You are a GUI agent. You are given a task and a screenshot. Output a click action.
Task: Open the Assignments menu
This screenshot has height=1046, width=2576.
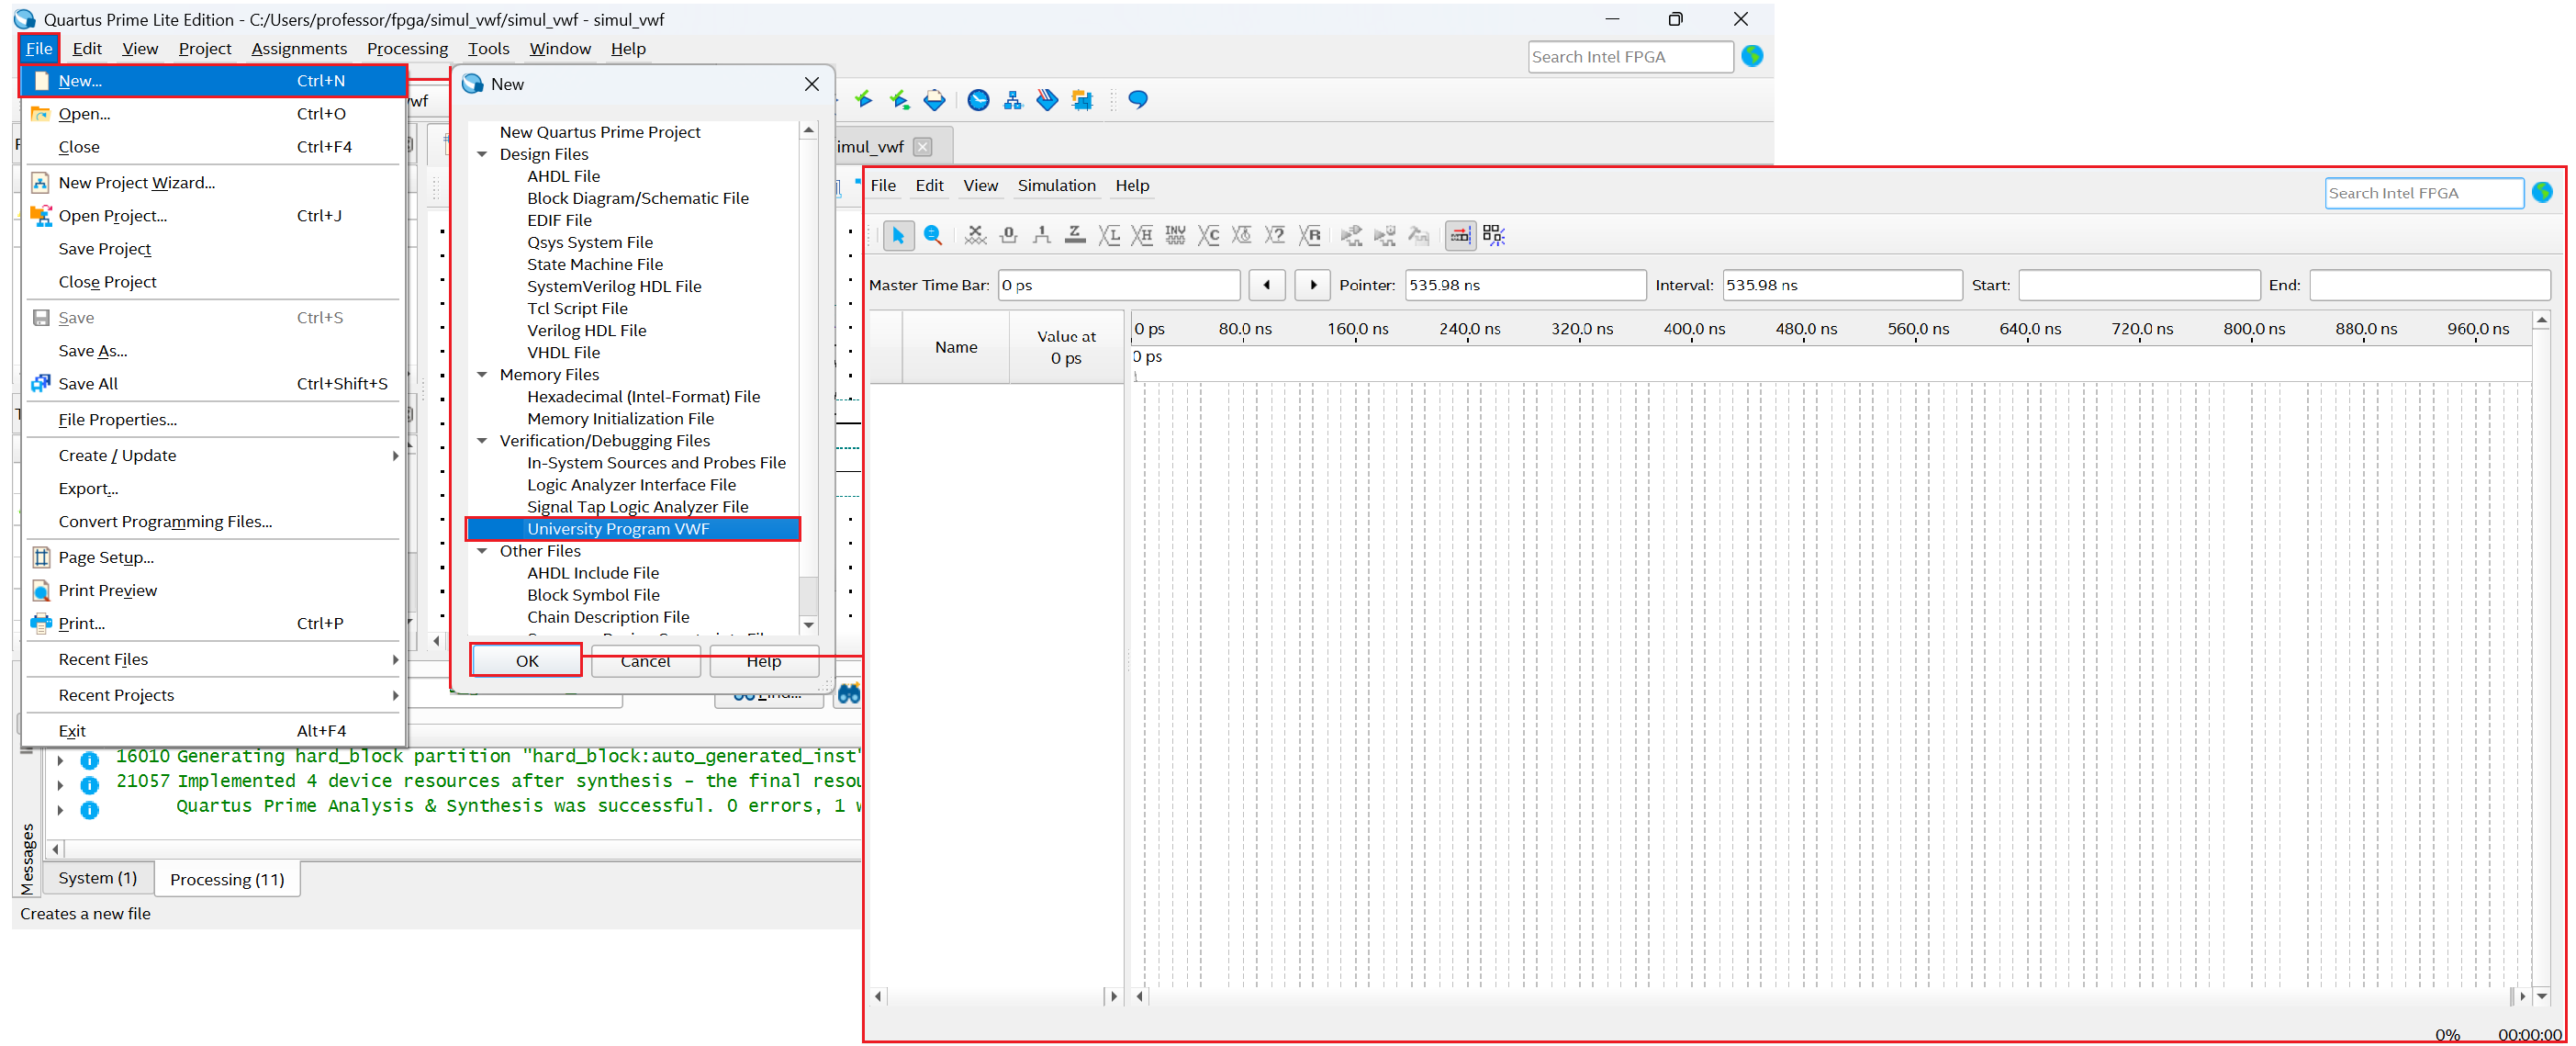[x=298, y=48]
